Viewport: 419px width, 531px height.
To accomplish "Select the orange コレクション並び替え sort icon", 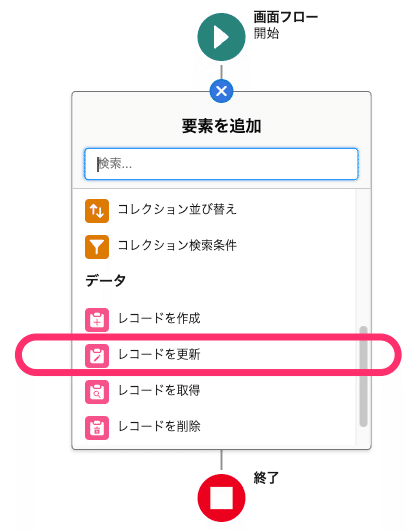I will (97, 211).
